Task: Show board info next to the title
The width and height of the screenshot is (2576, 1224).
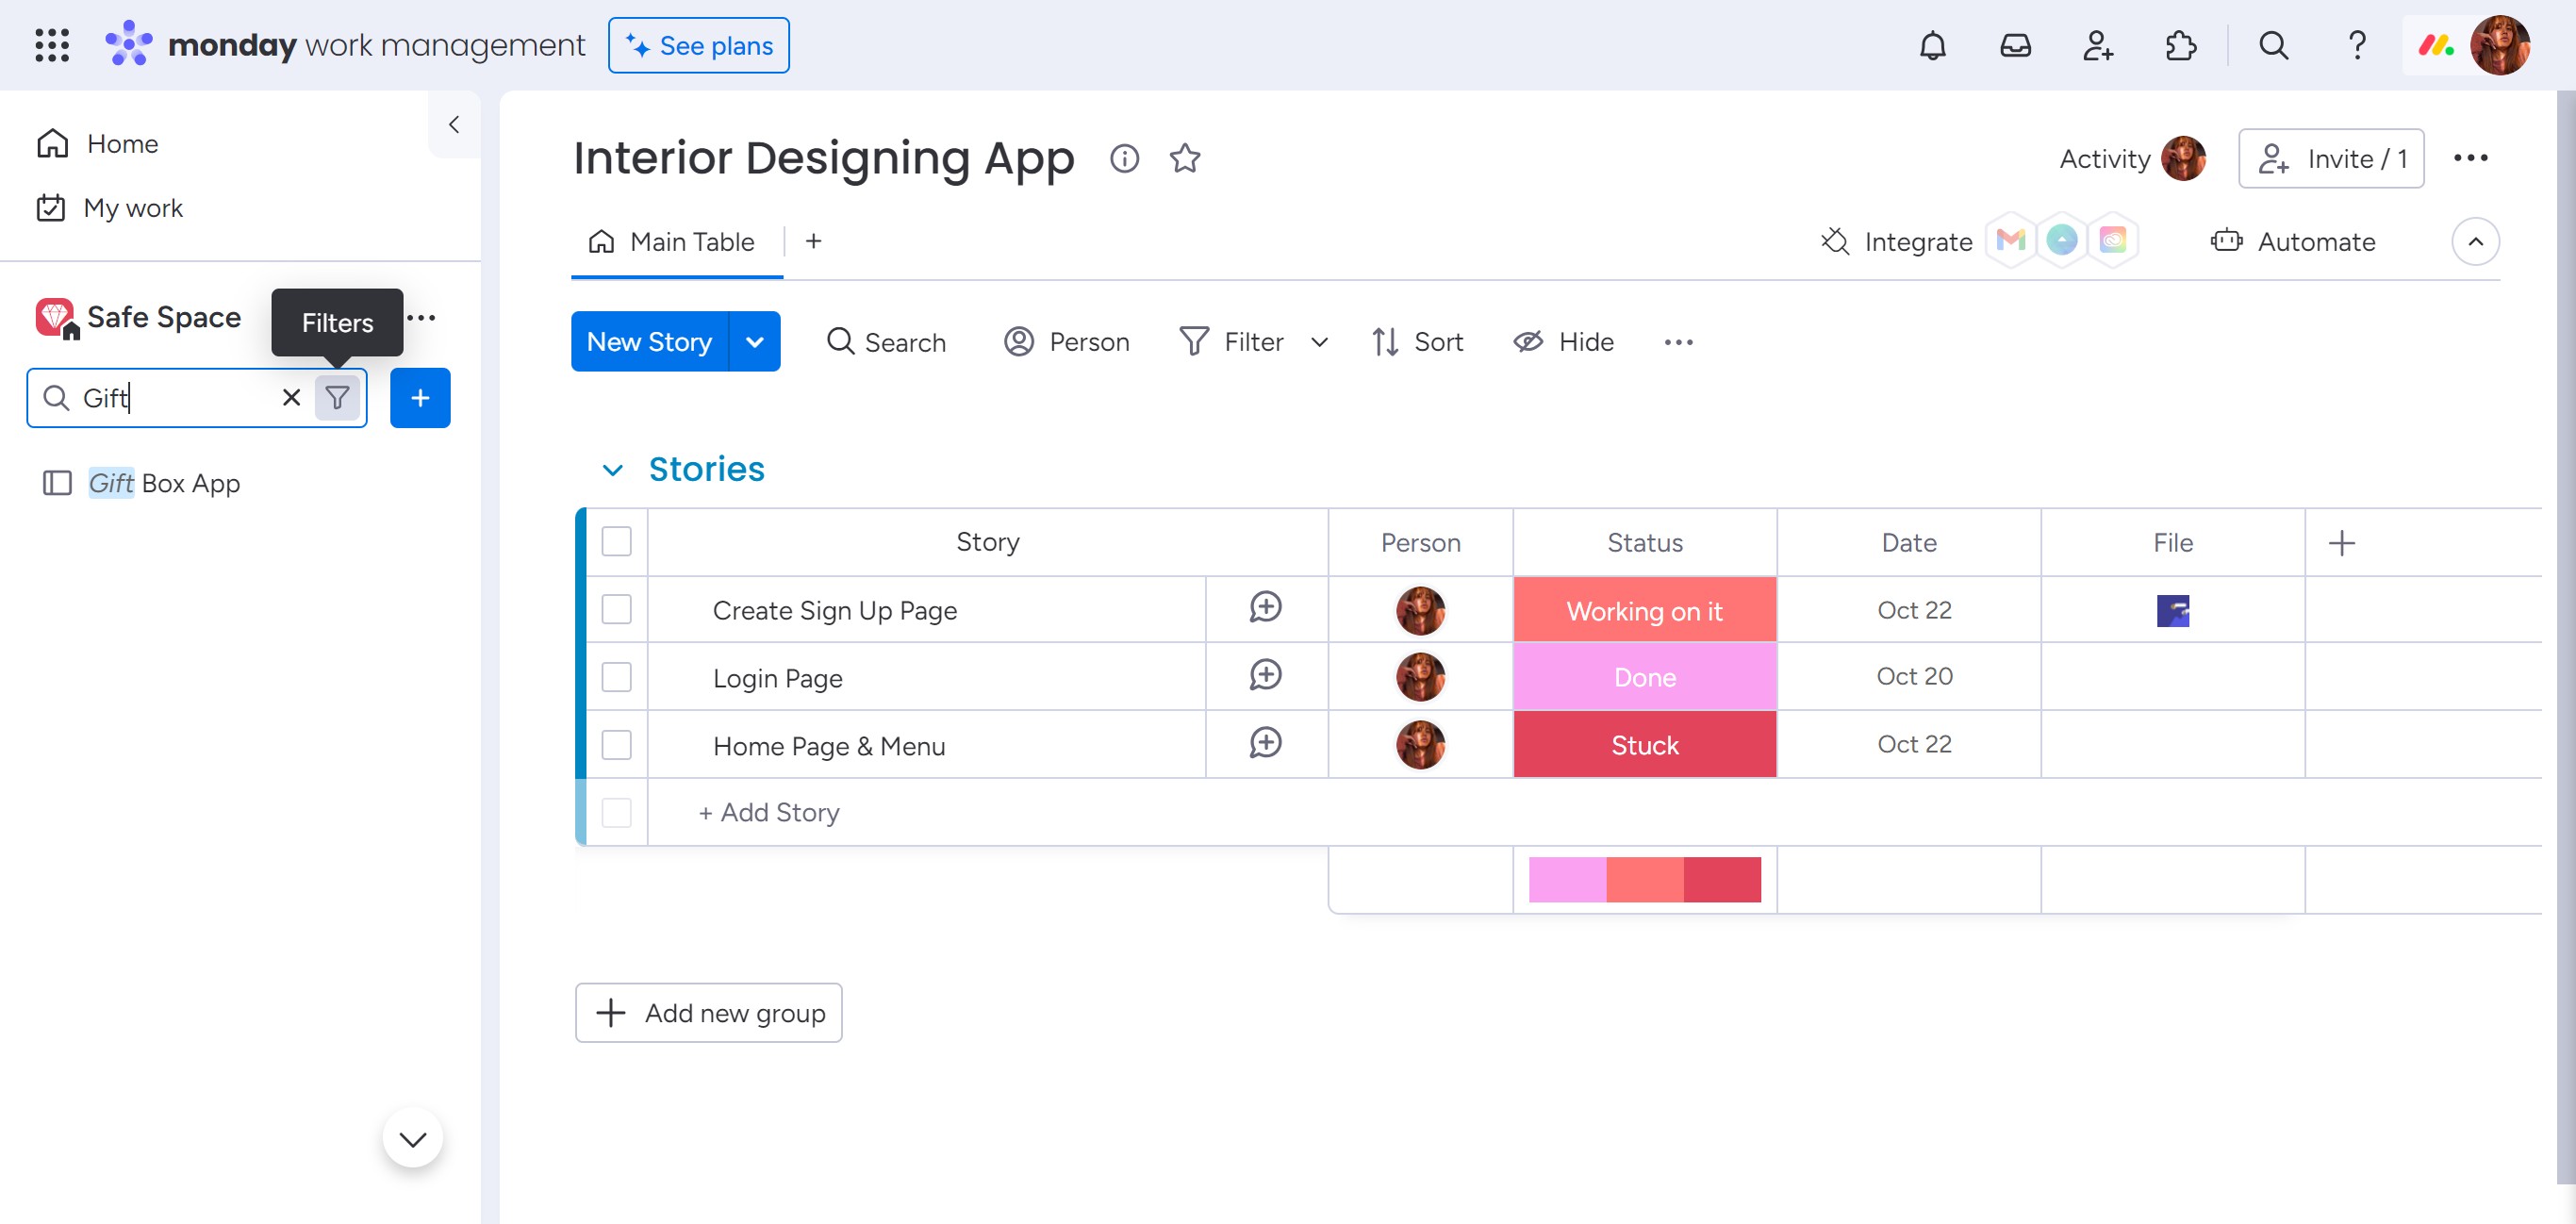Action: coord(1124,158)
